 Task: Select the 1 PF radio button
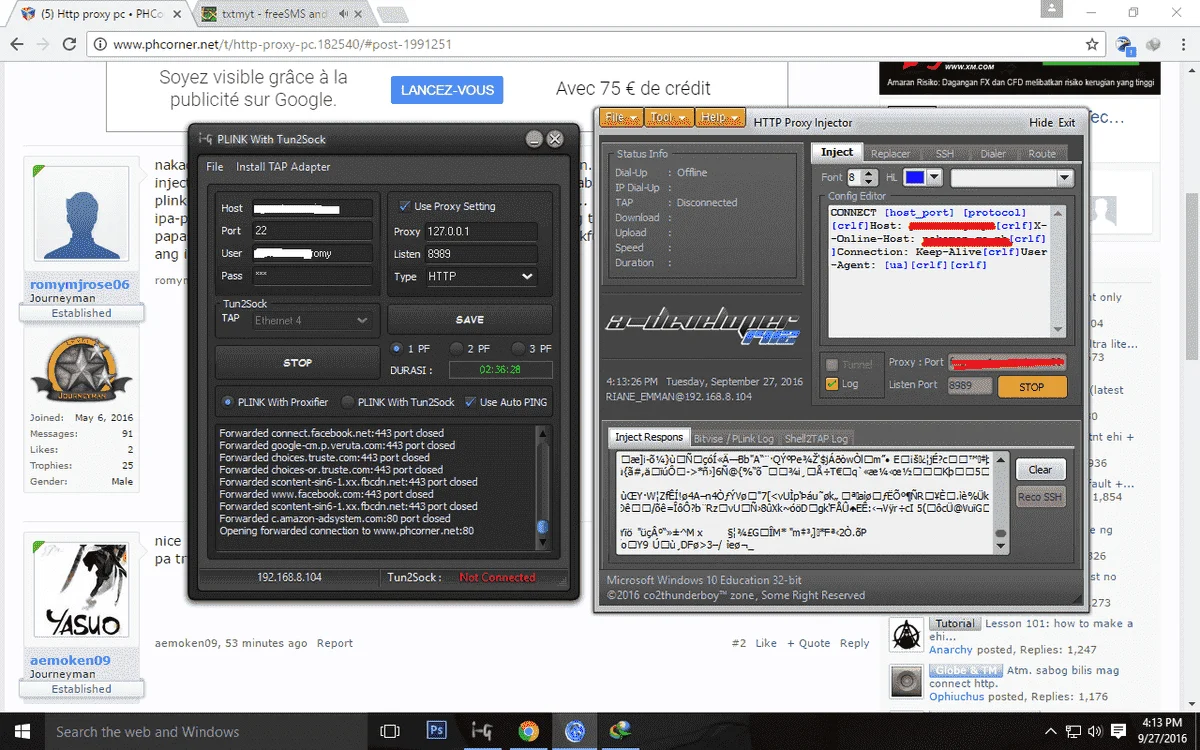(397, 348)
